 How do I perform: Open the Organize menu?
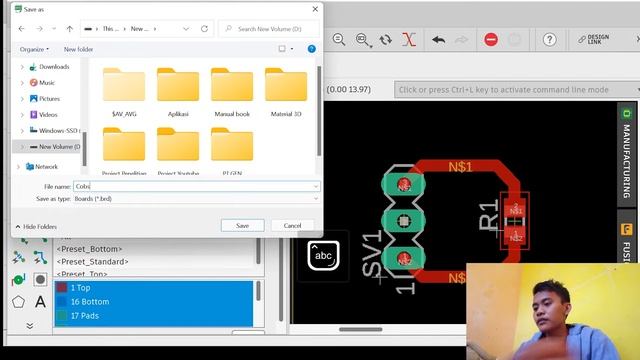coord(34,49)
